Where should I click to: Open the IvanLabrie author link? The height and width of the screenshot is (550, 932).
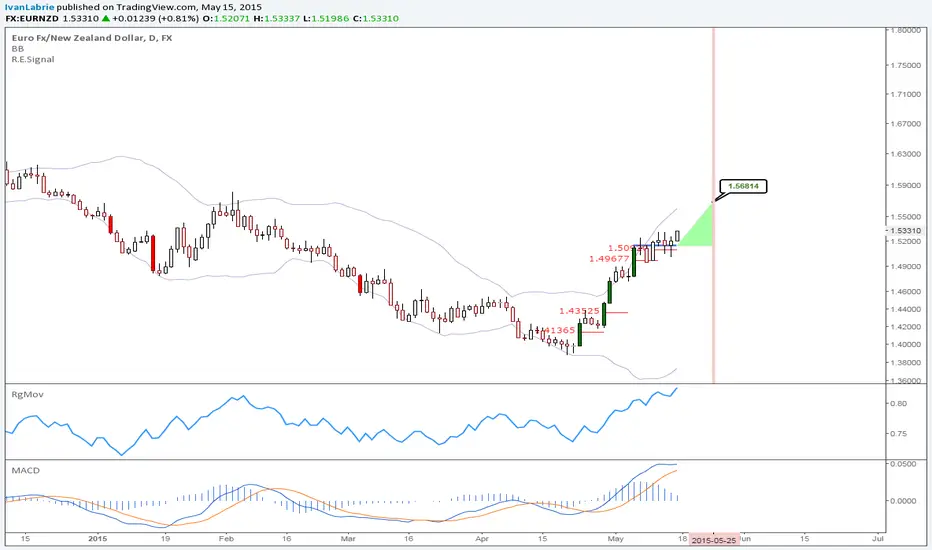pos(30,7)
